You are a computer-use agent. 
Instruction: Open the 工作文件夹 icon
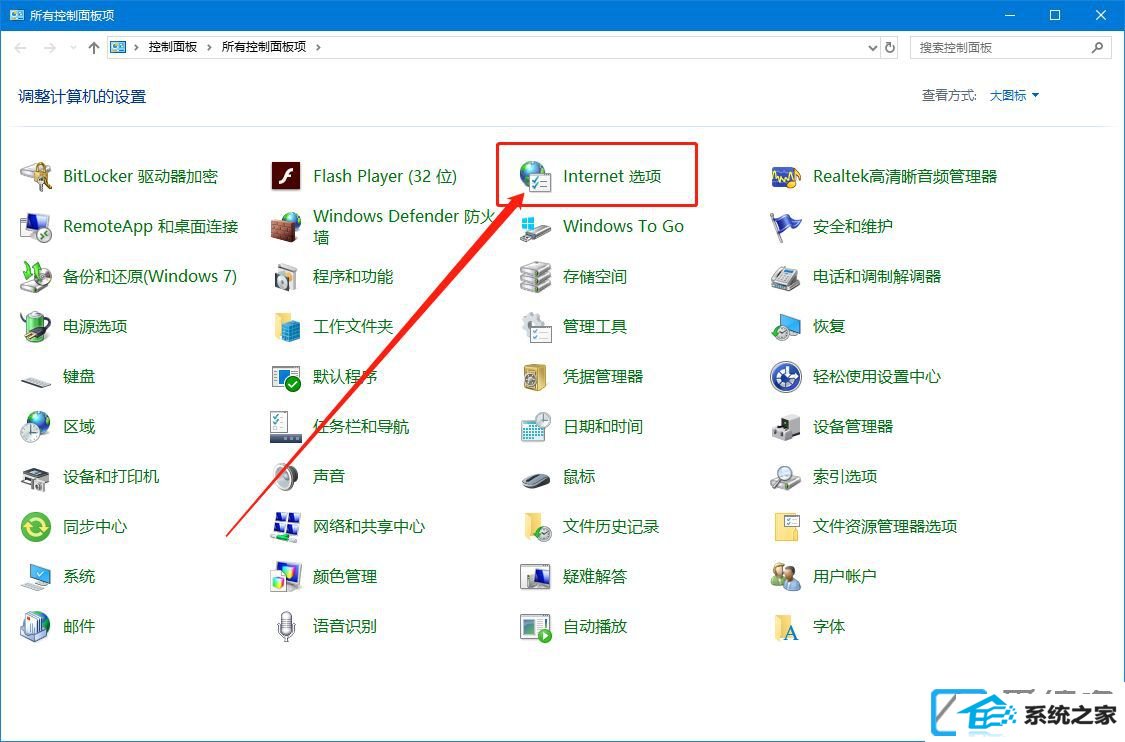click(x=286, y=327)
